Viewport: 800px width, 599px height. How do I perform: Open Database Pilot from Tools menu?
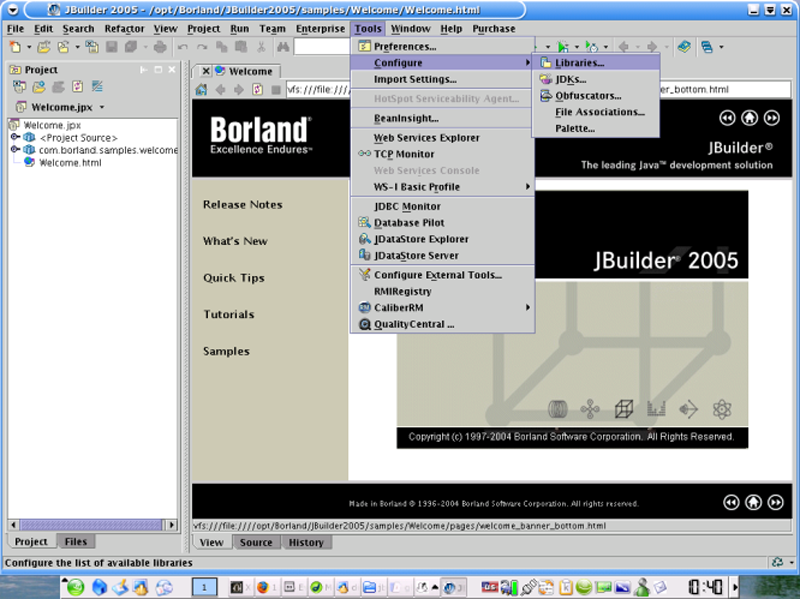pos(409,223)
